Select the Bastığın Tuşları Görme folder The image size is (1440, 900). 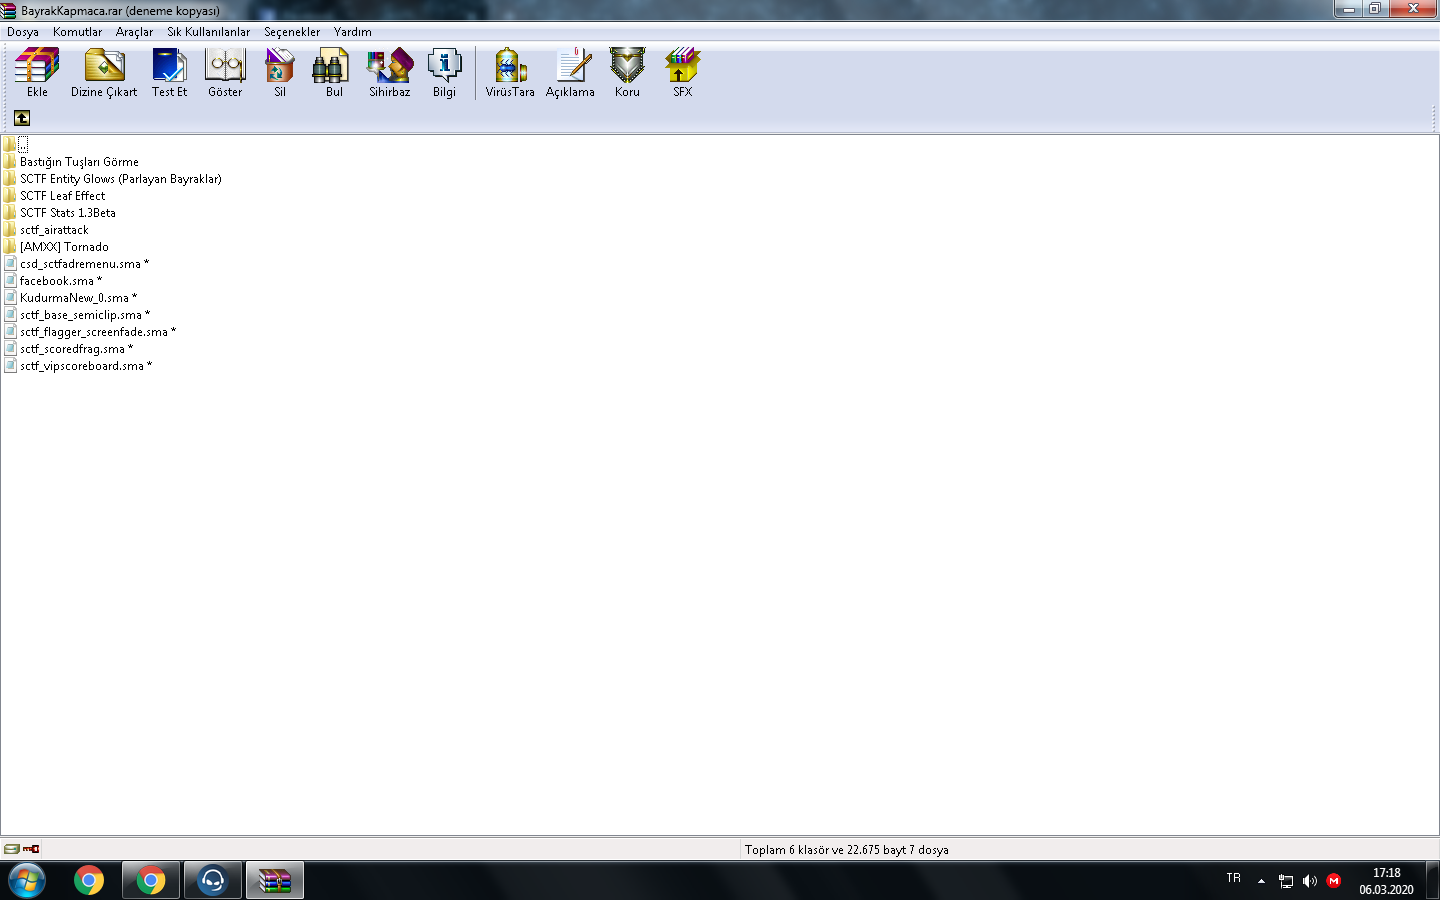79,162
